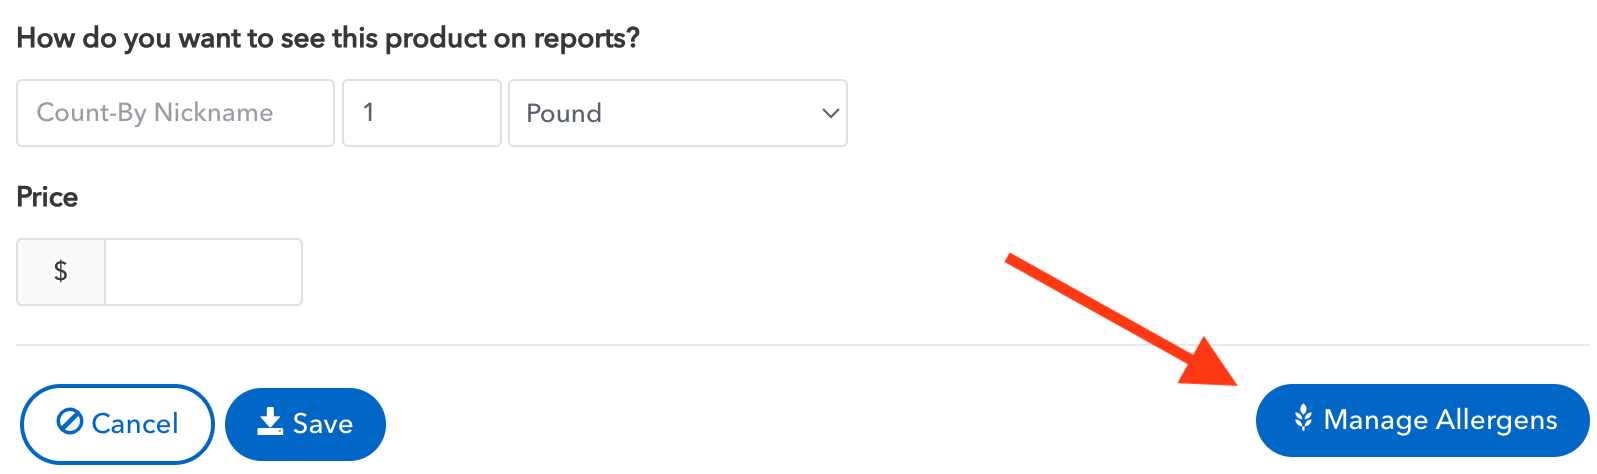
Task: Click the horizontal divider above the buttons
Action: point(800,345)
